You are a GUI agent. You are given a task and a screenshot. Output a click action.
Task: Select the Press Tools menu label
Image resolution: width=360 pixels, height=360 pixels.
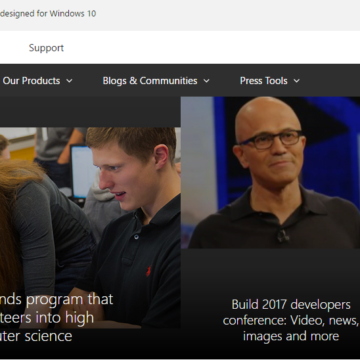(264, 81)
